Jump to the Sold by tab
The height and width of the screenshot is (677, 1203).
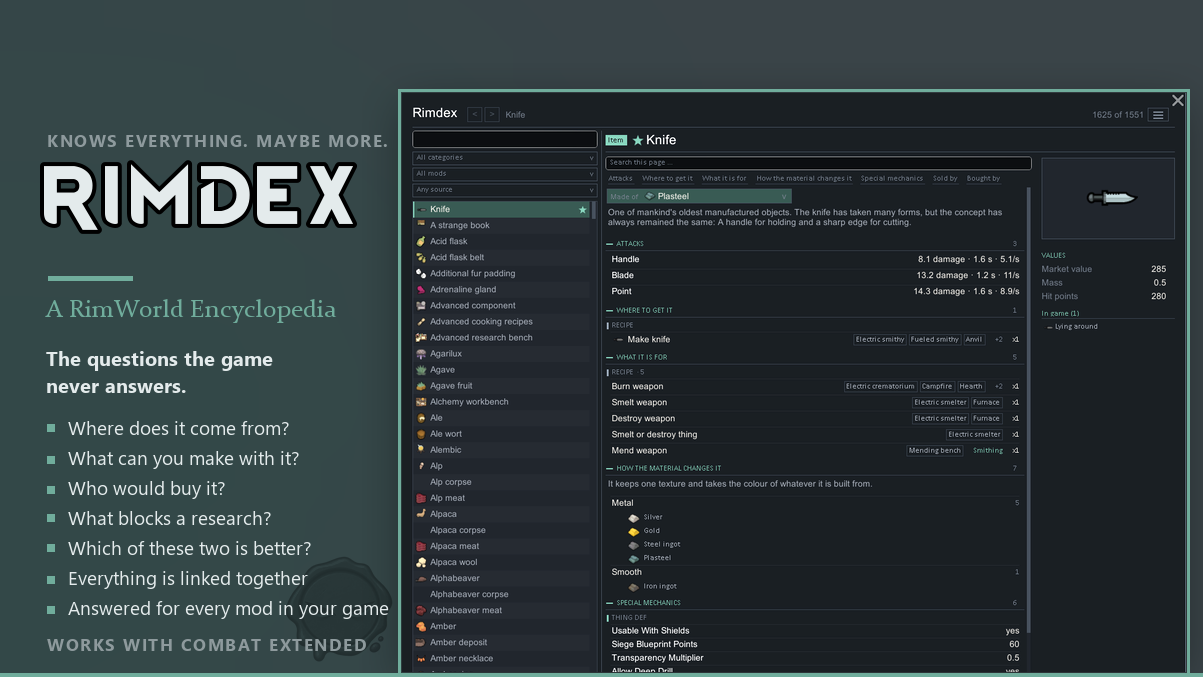[x=945, y=179]
